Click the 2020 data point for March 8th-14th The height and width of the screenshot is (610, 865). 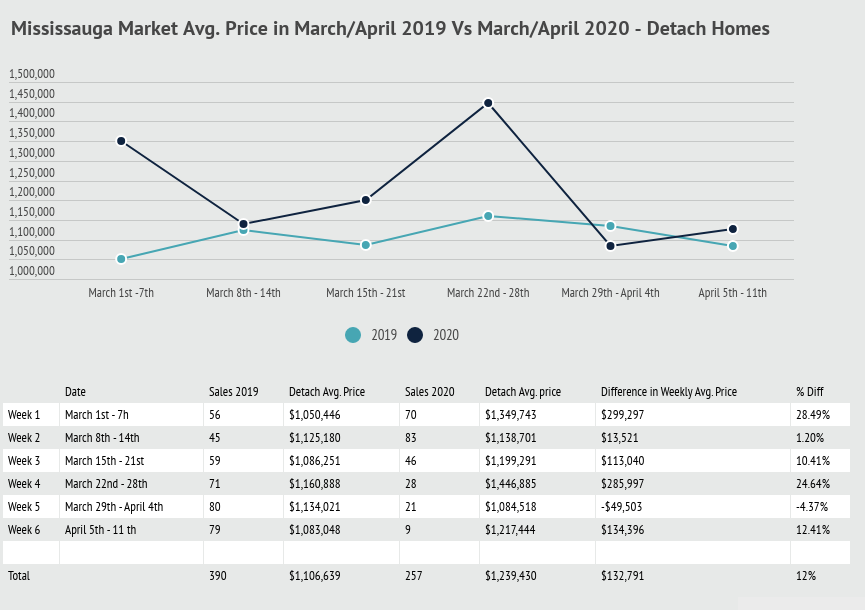243,224
